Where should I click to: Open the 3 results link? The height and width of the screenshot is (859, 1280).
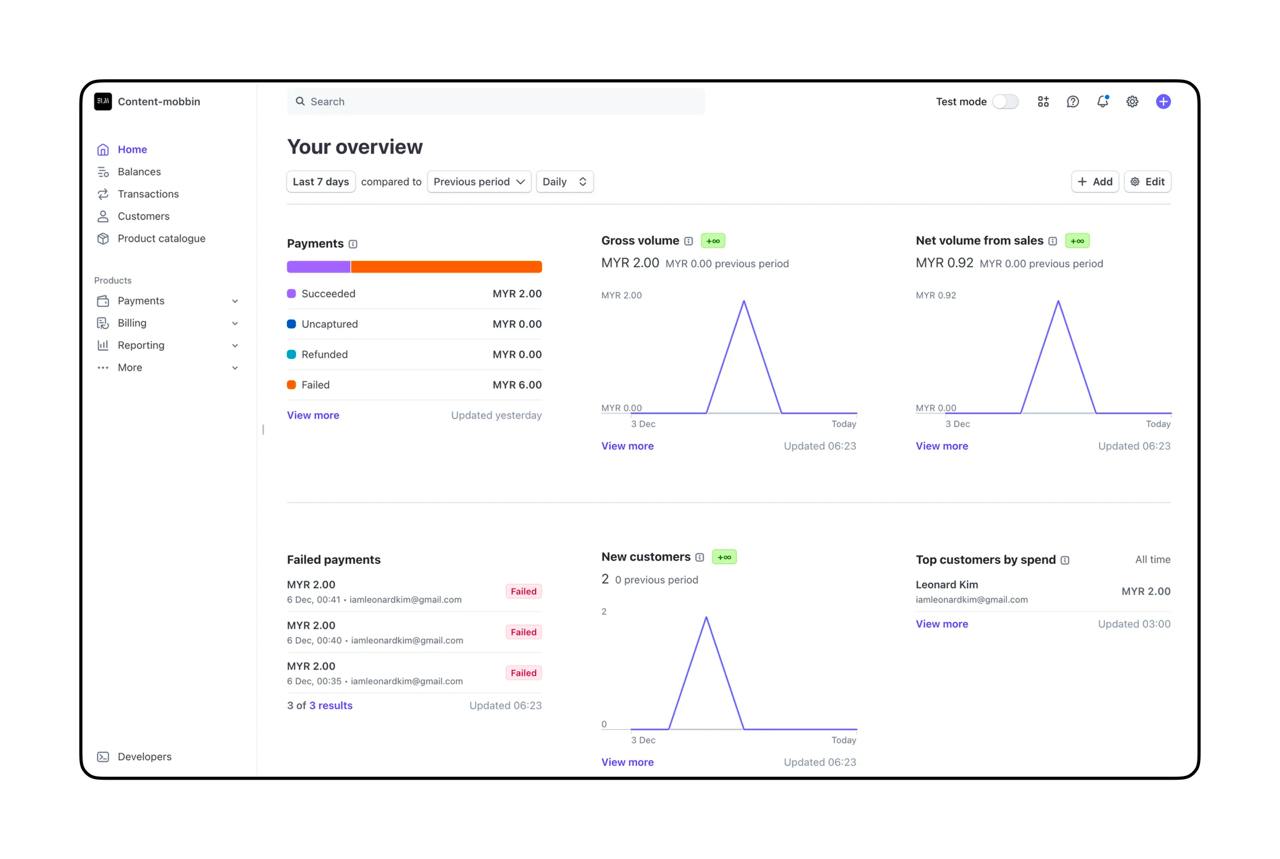pos(331,706)
